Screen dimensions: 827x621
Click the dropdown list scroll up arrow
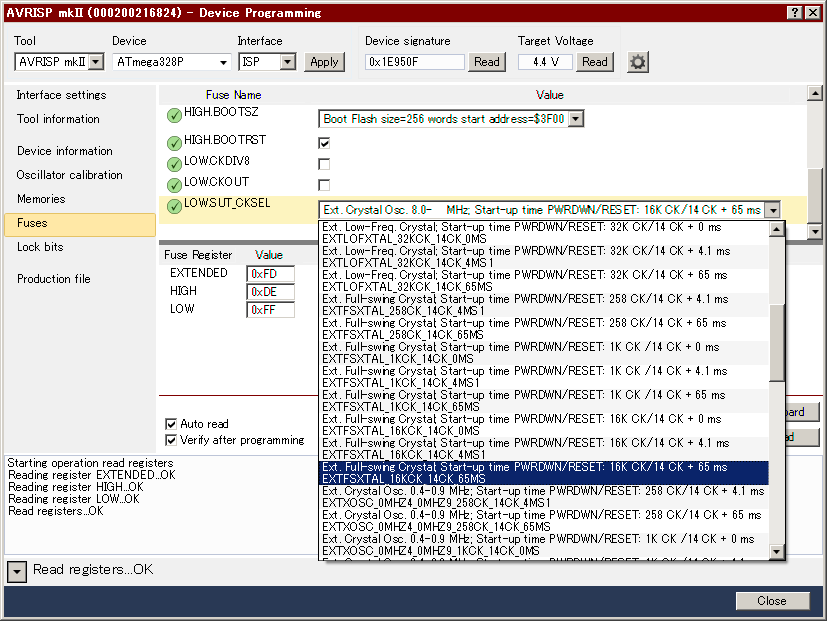click(x=776, y=229)
